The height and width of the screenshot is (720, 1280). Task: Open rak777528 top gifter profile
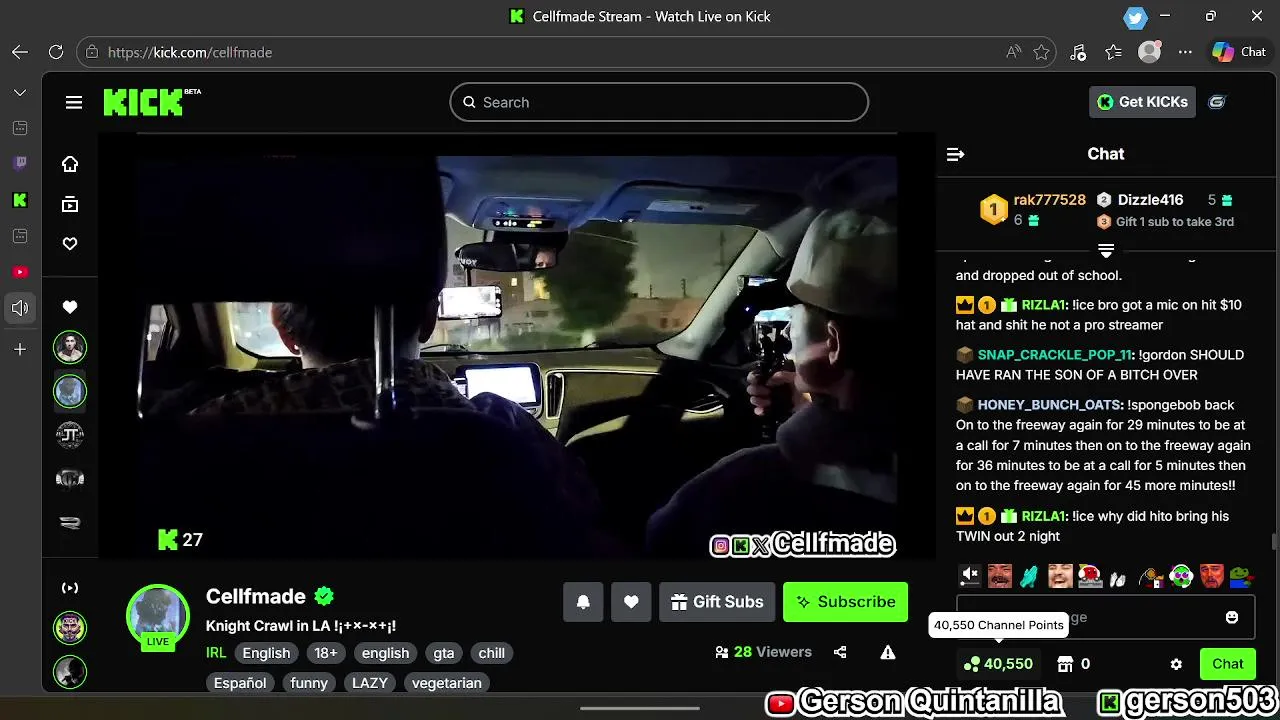1049,200
